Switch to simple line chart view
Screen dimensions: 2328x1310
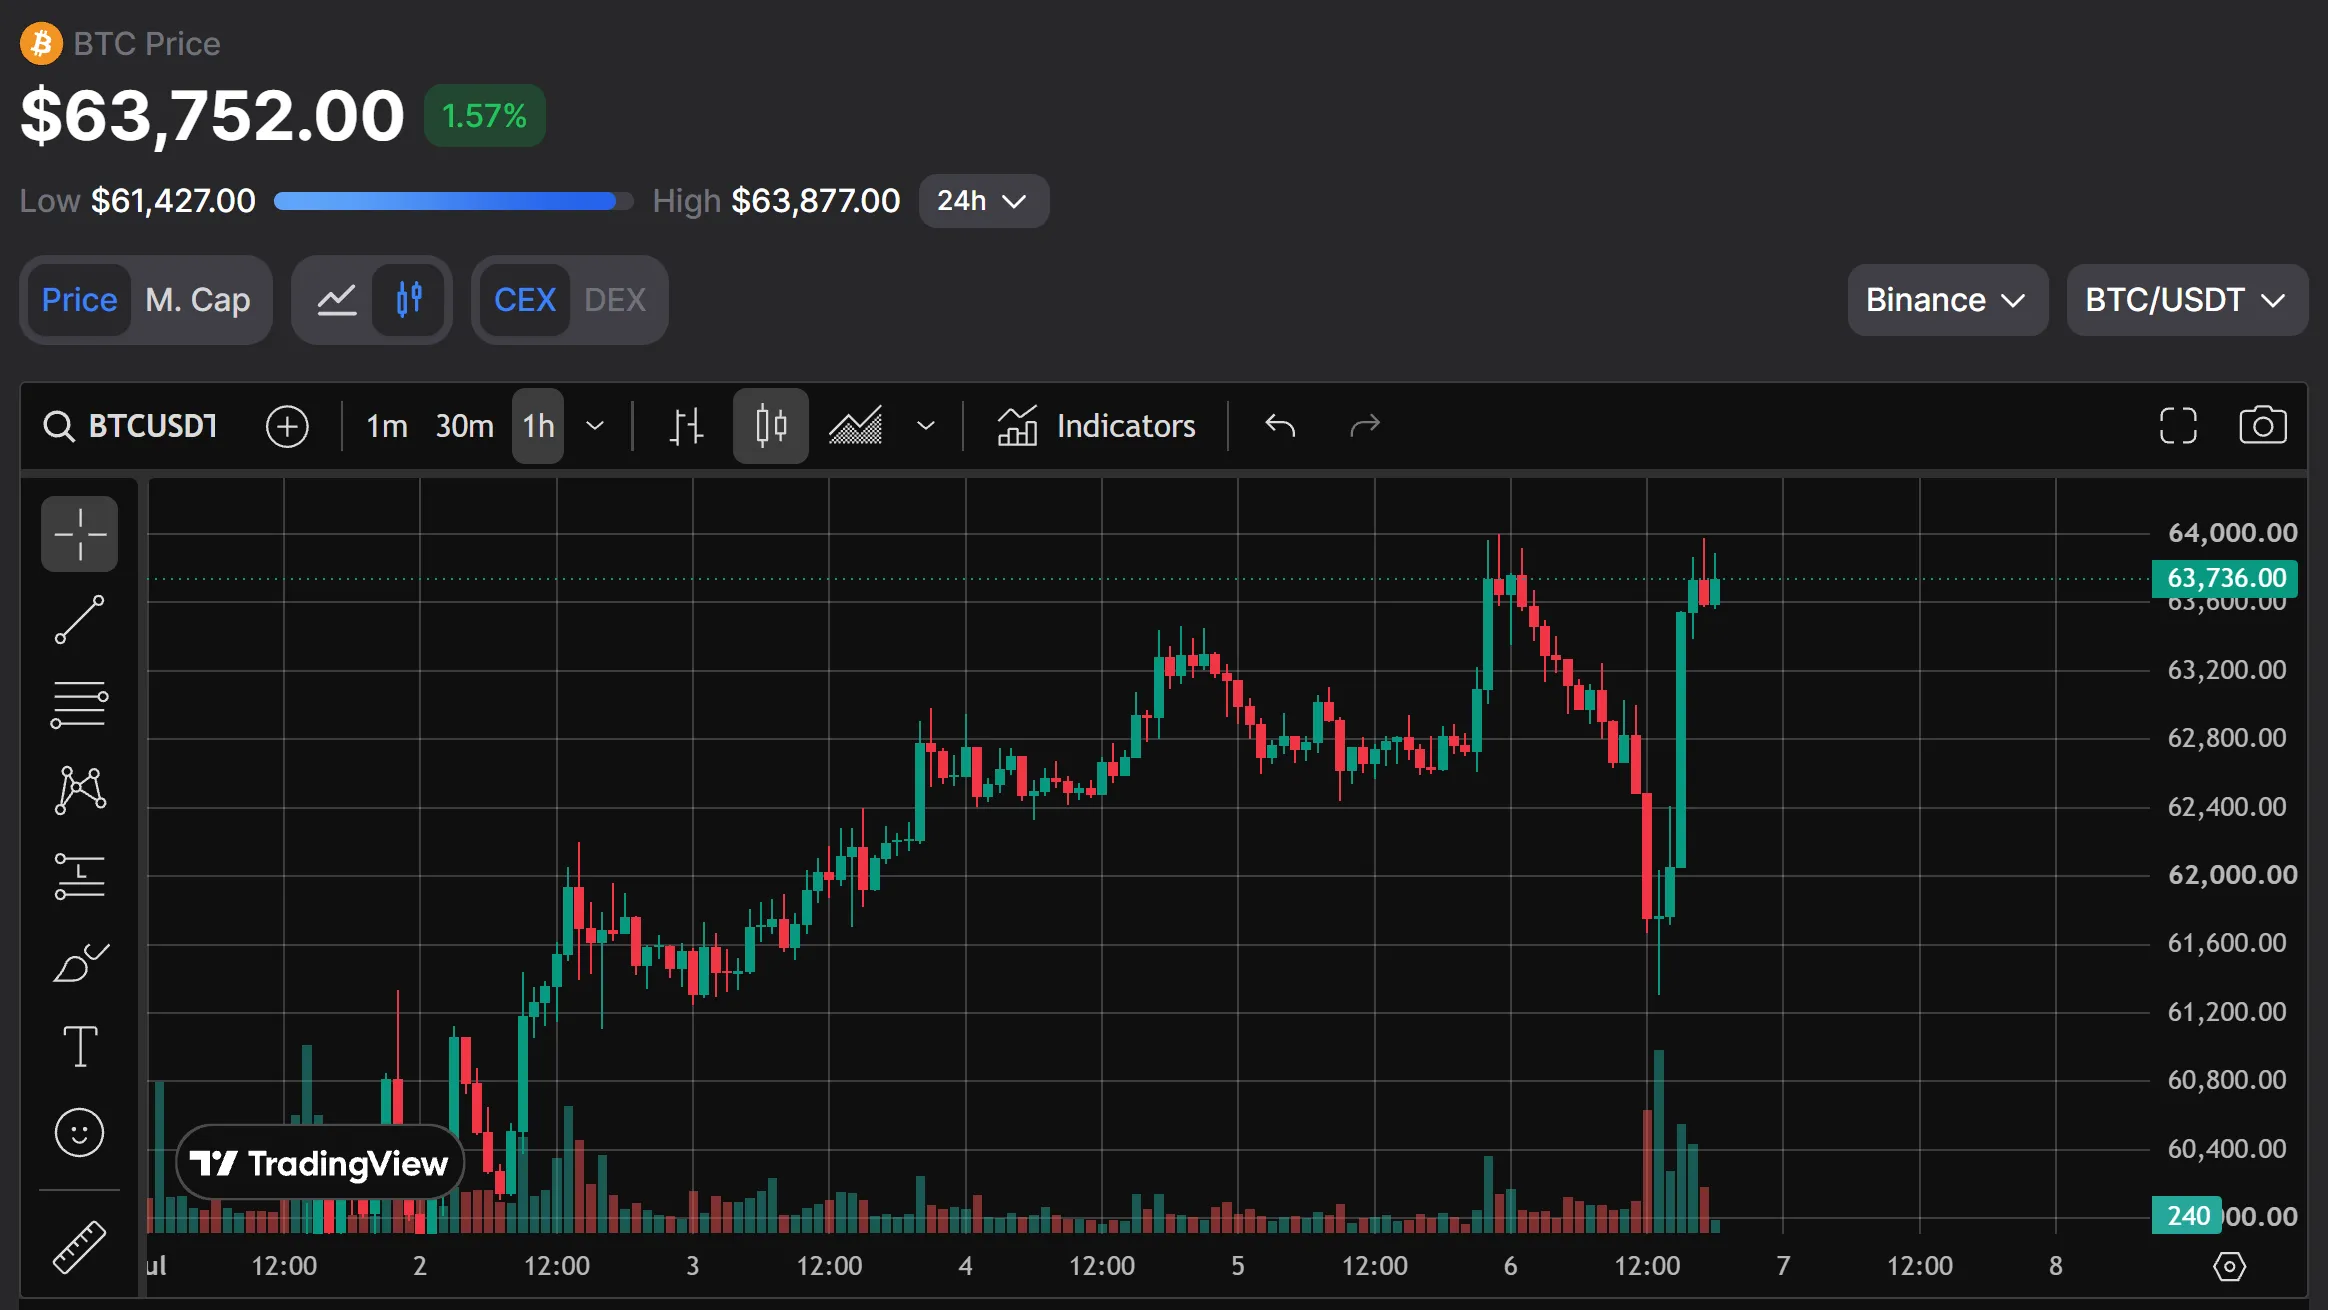click(337, 300)
